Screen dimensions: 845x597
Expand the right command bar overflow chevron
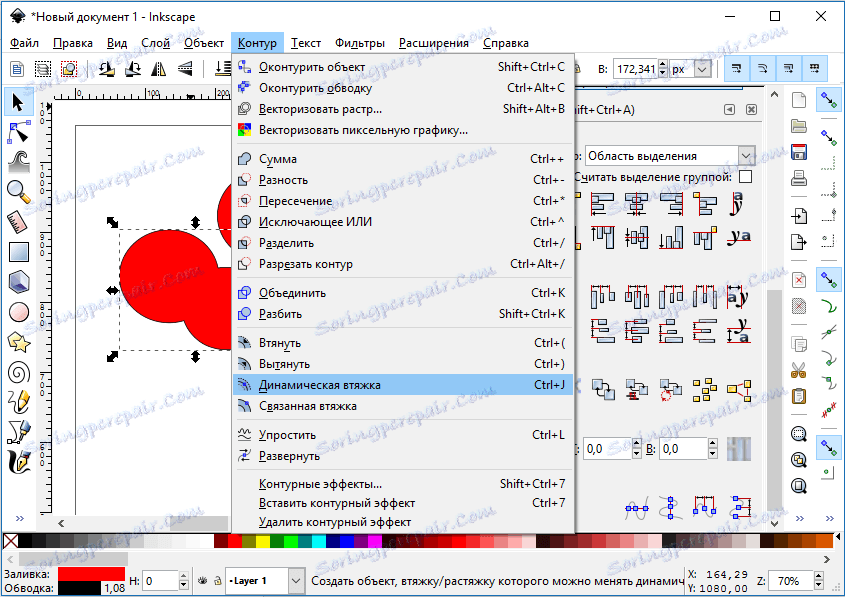coord(800,519)
